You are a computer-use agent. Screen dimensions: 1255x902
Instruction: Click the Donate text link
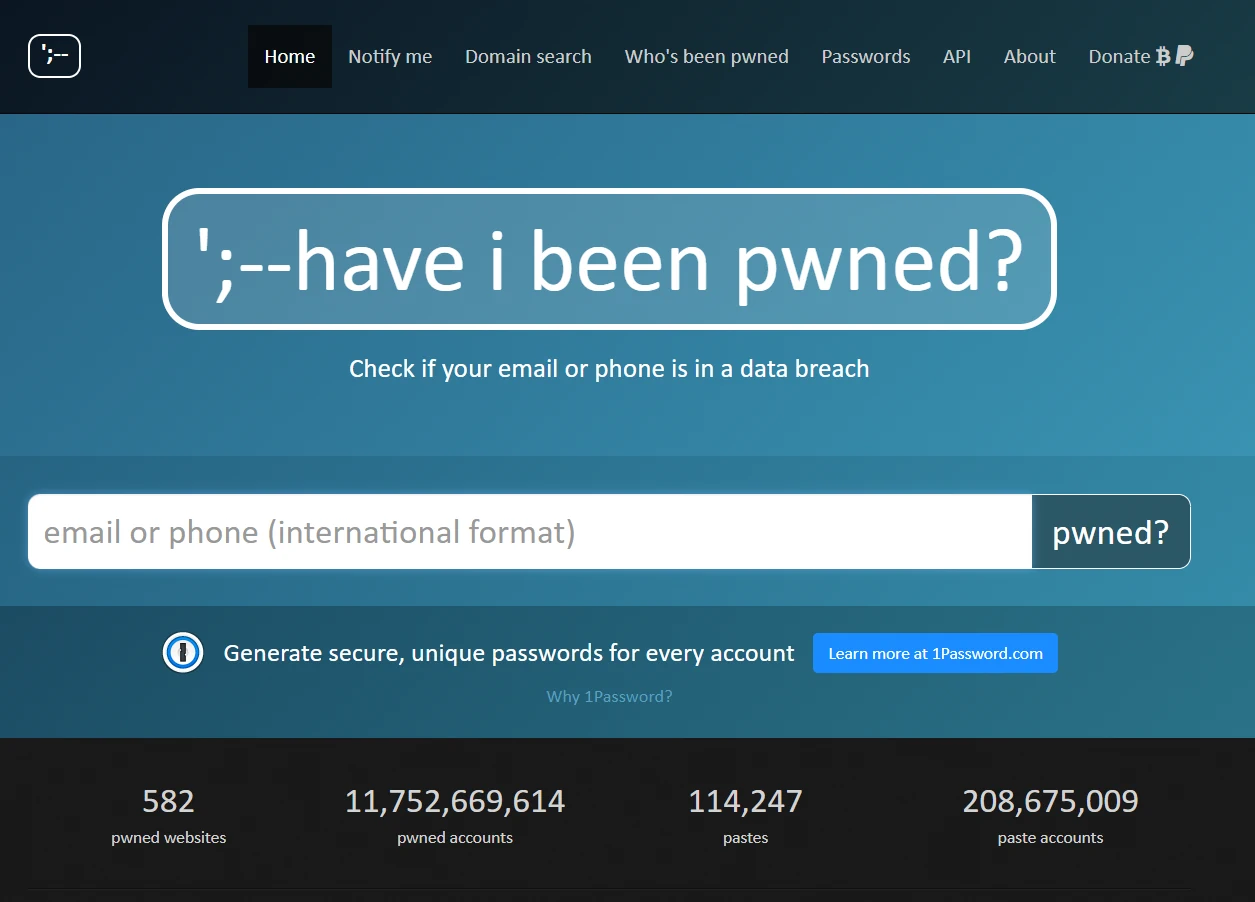[x=1118, y=57]
